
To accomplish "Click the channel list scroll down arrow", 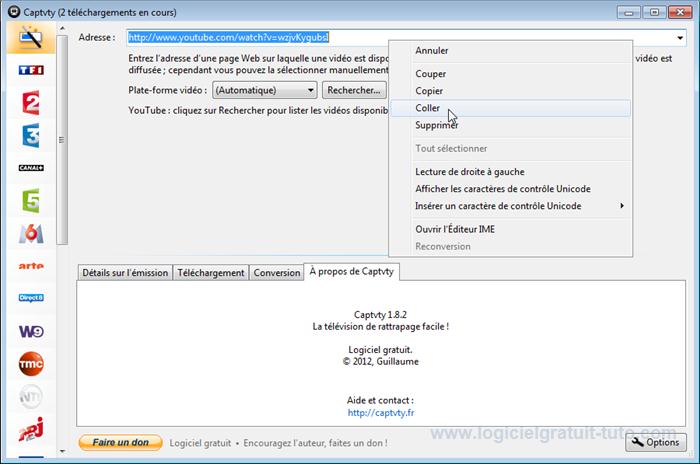I will 62,451.
